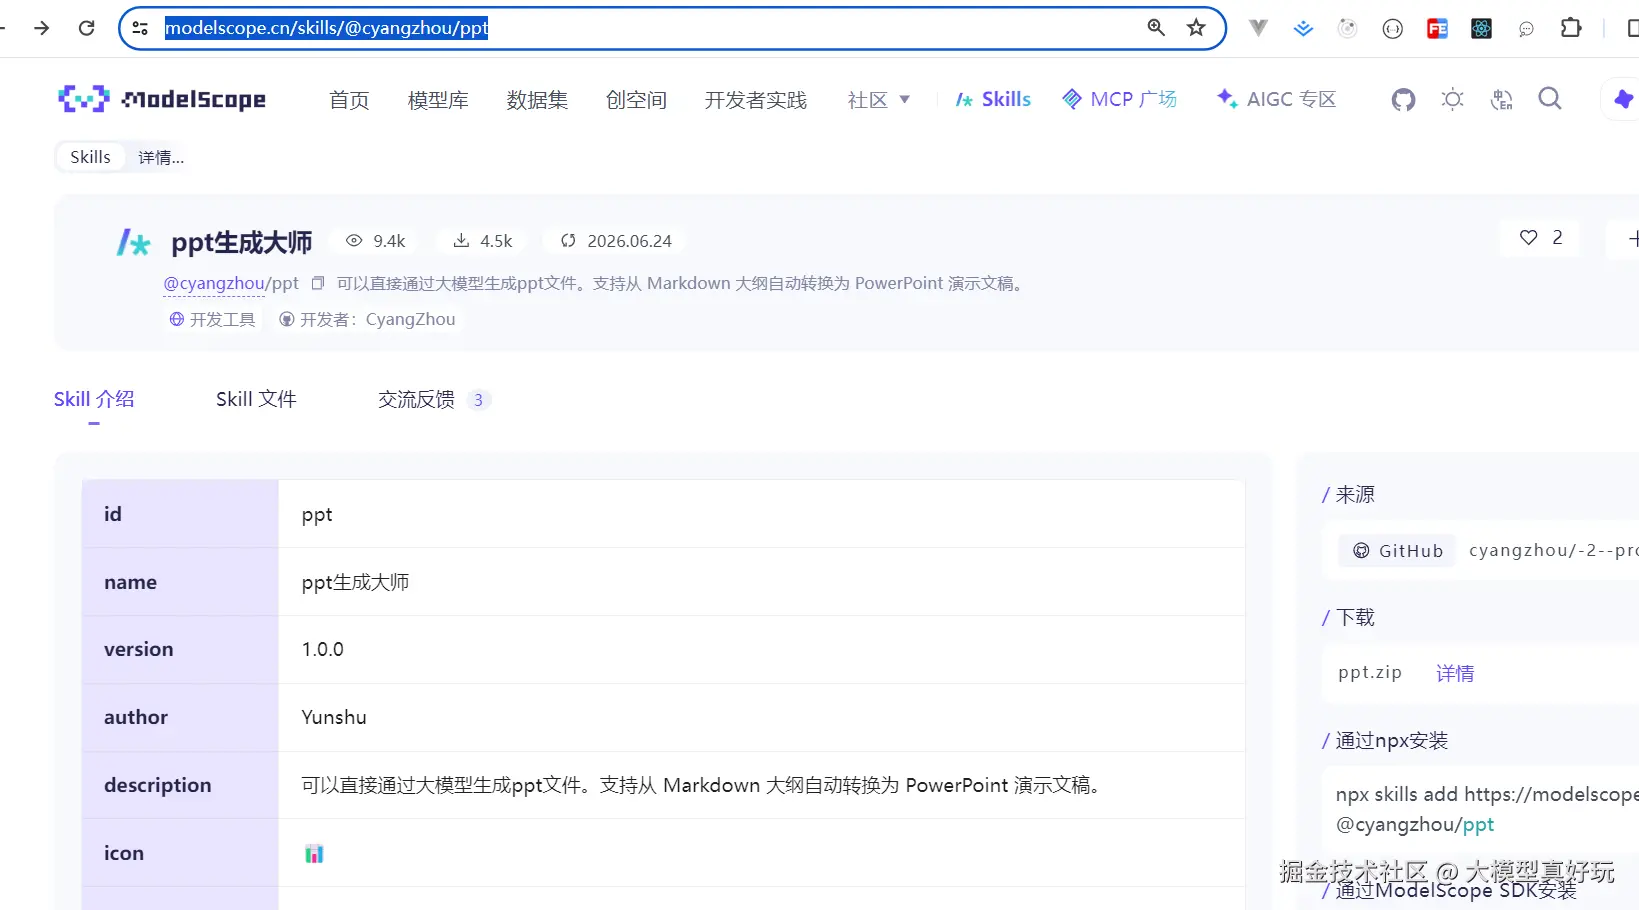Click the 开发者: CyangZhou tag
Screen dimensions: 1639x910
coord(367,319)
